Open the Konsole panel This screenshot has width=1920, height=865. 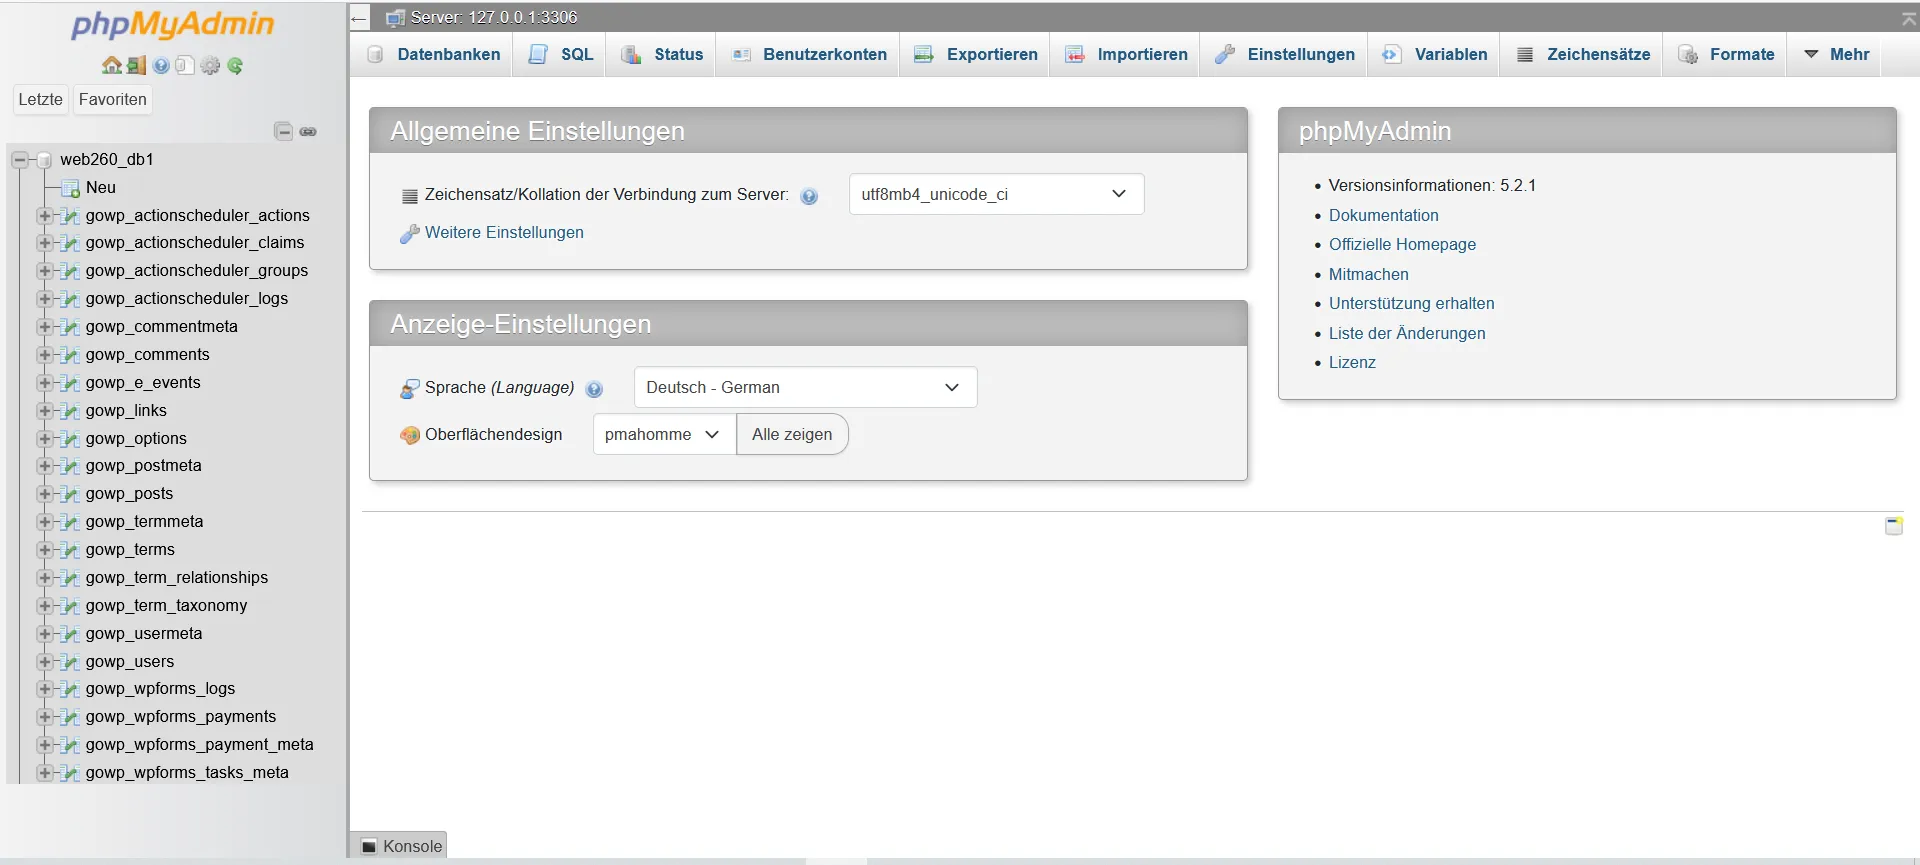click(x=400, y=846)
